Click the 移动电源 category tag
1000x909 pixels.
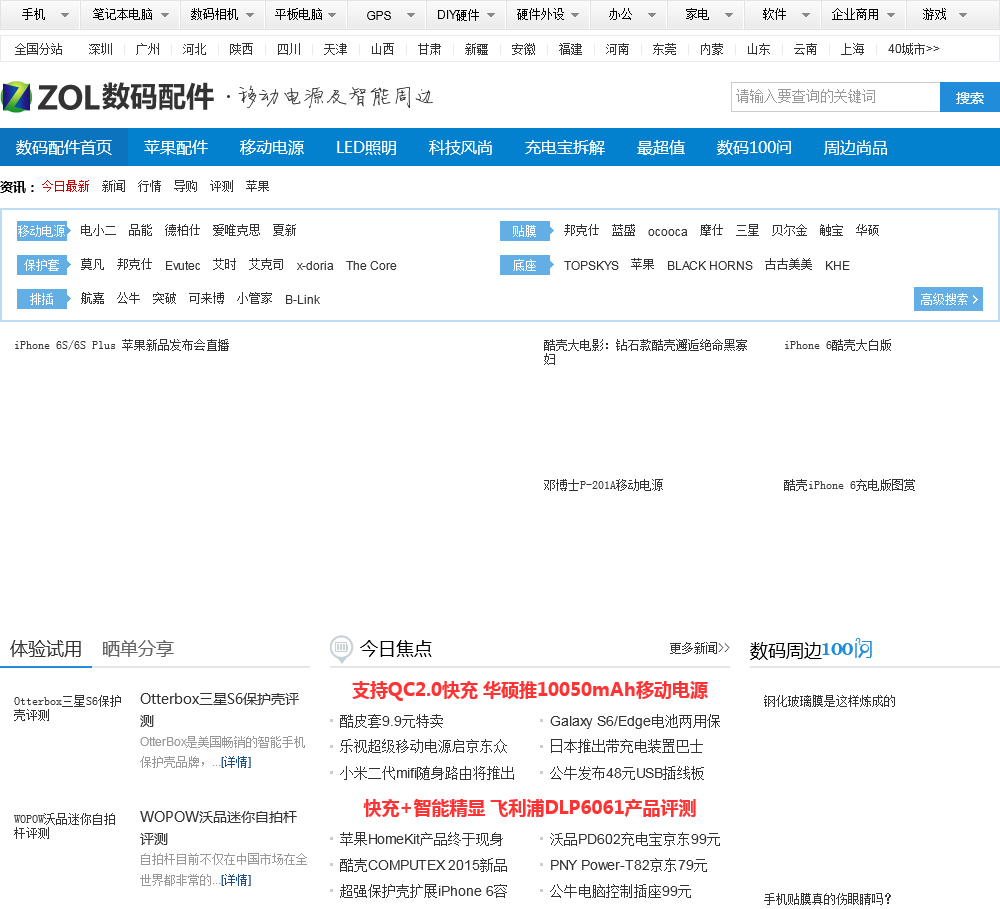(x=42, y=231)
